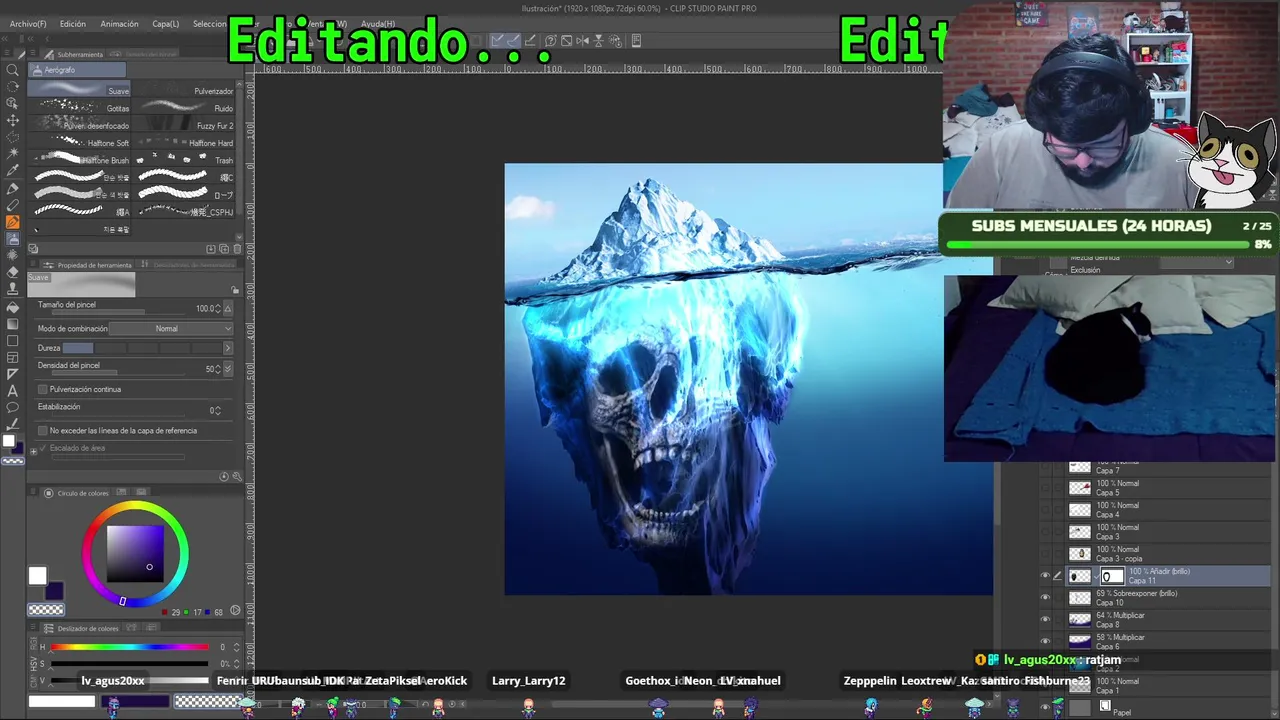1280x720 pixels.
Task: Hide layer Capa 11
Action: coord(1045,576)
